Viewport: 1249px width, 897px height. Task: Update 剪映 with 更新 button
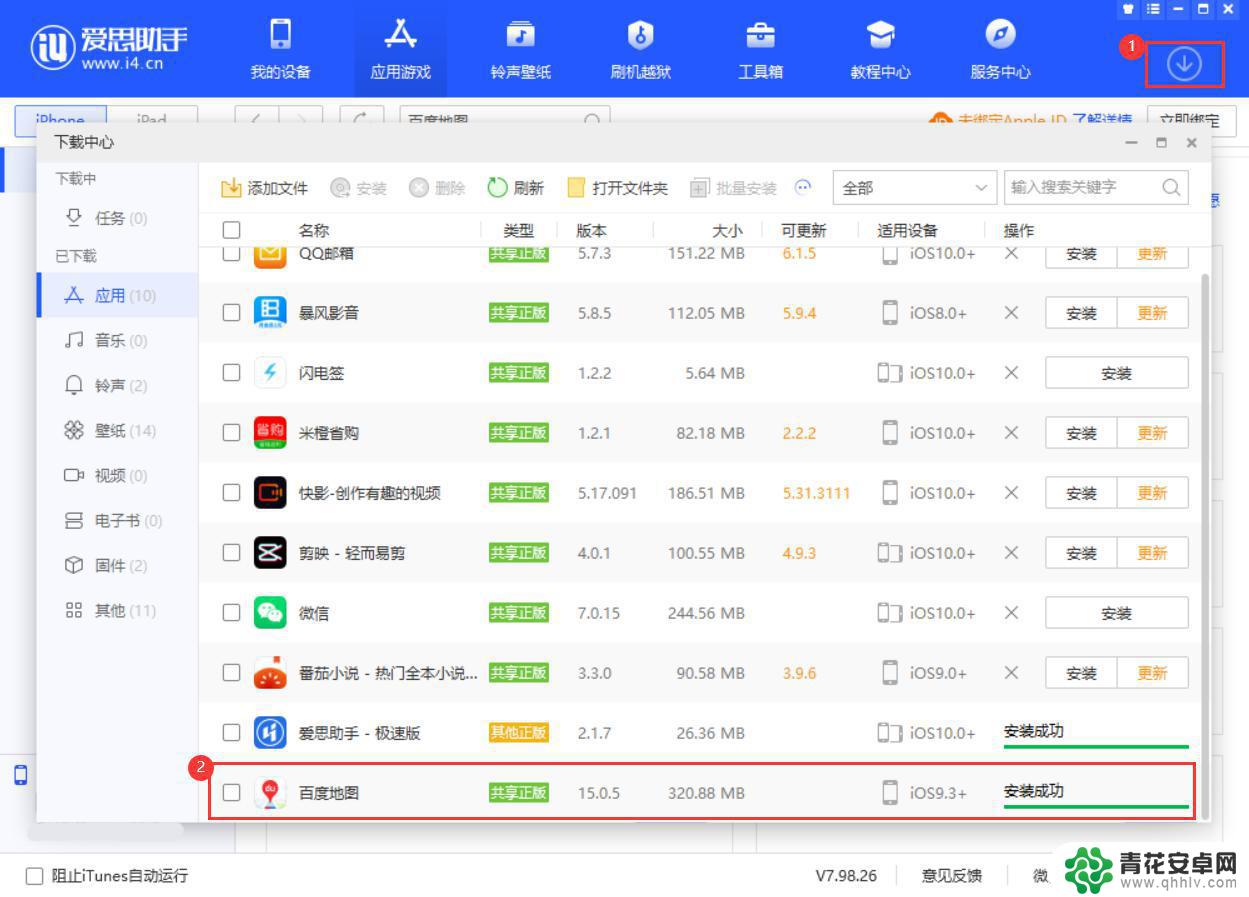pyautogui.click(x=1152, y=553)
